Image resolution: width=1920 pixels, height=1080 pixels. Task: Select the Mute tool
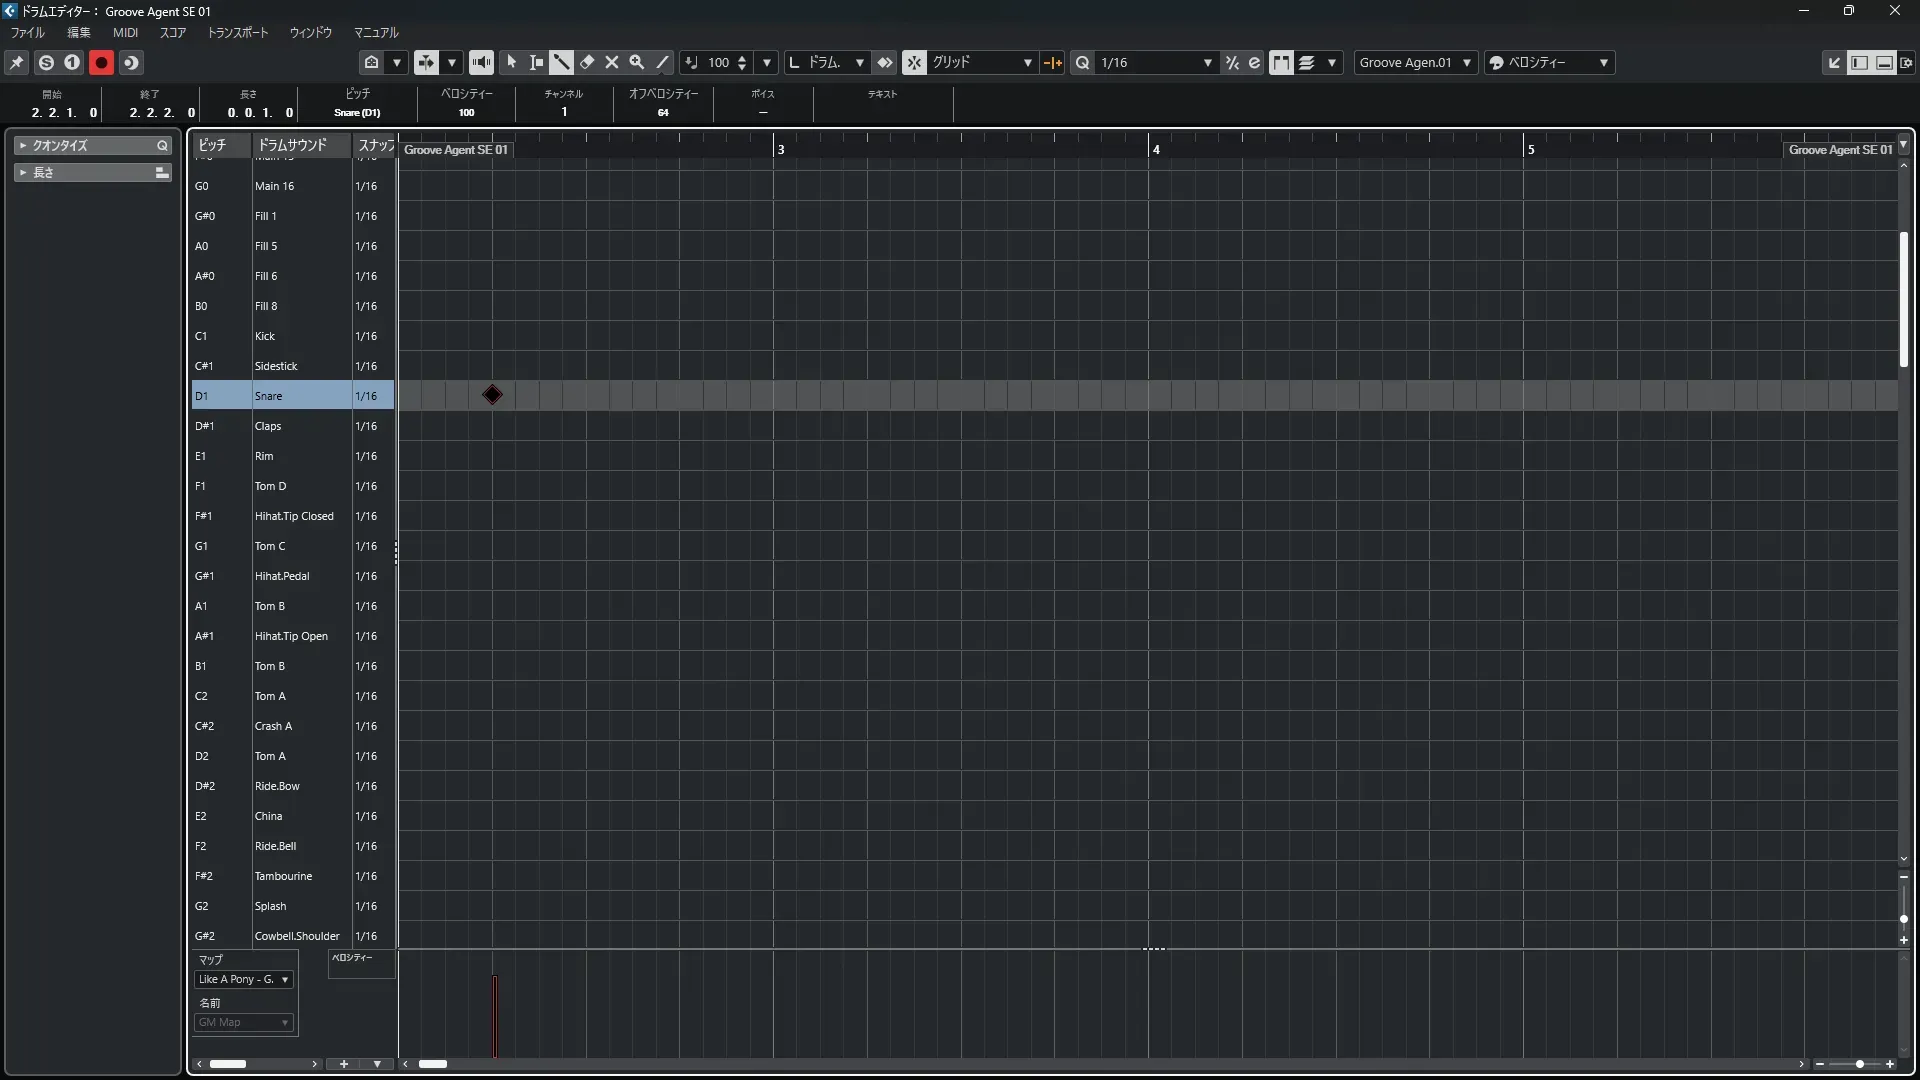(x=612, y=62)
